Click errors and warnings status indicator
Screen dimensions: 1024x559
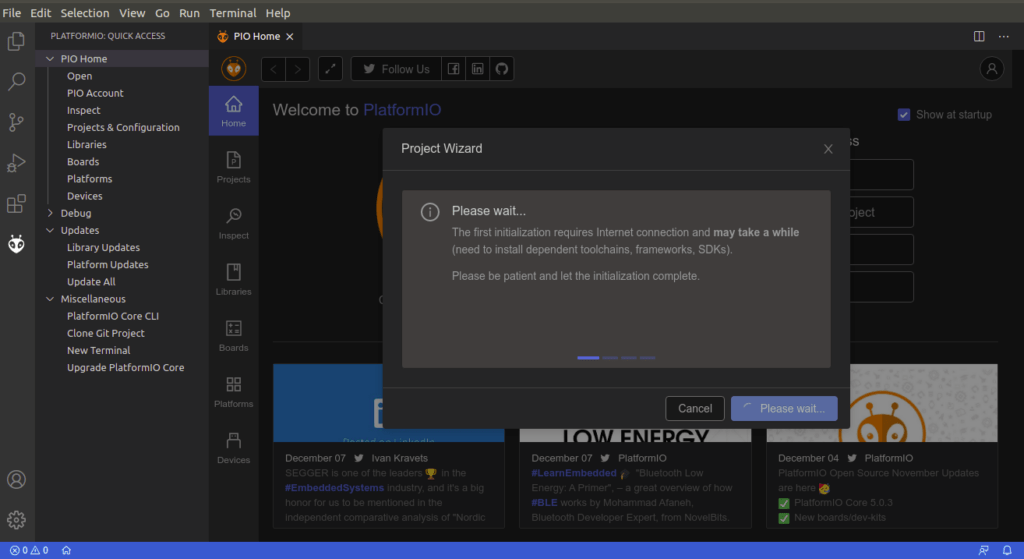click(29, 551)
